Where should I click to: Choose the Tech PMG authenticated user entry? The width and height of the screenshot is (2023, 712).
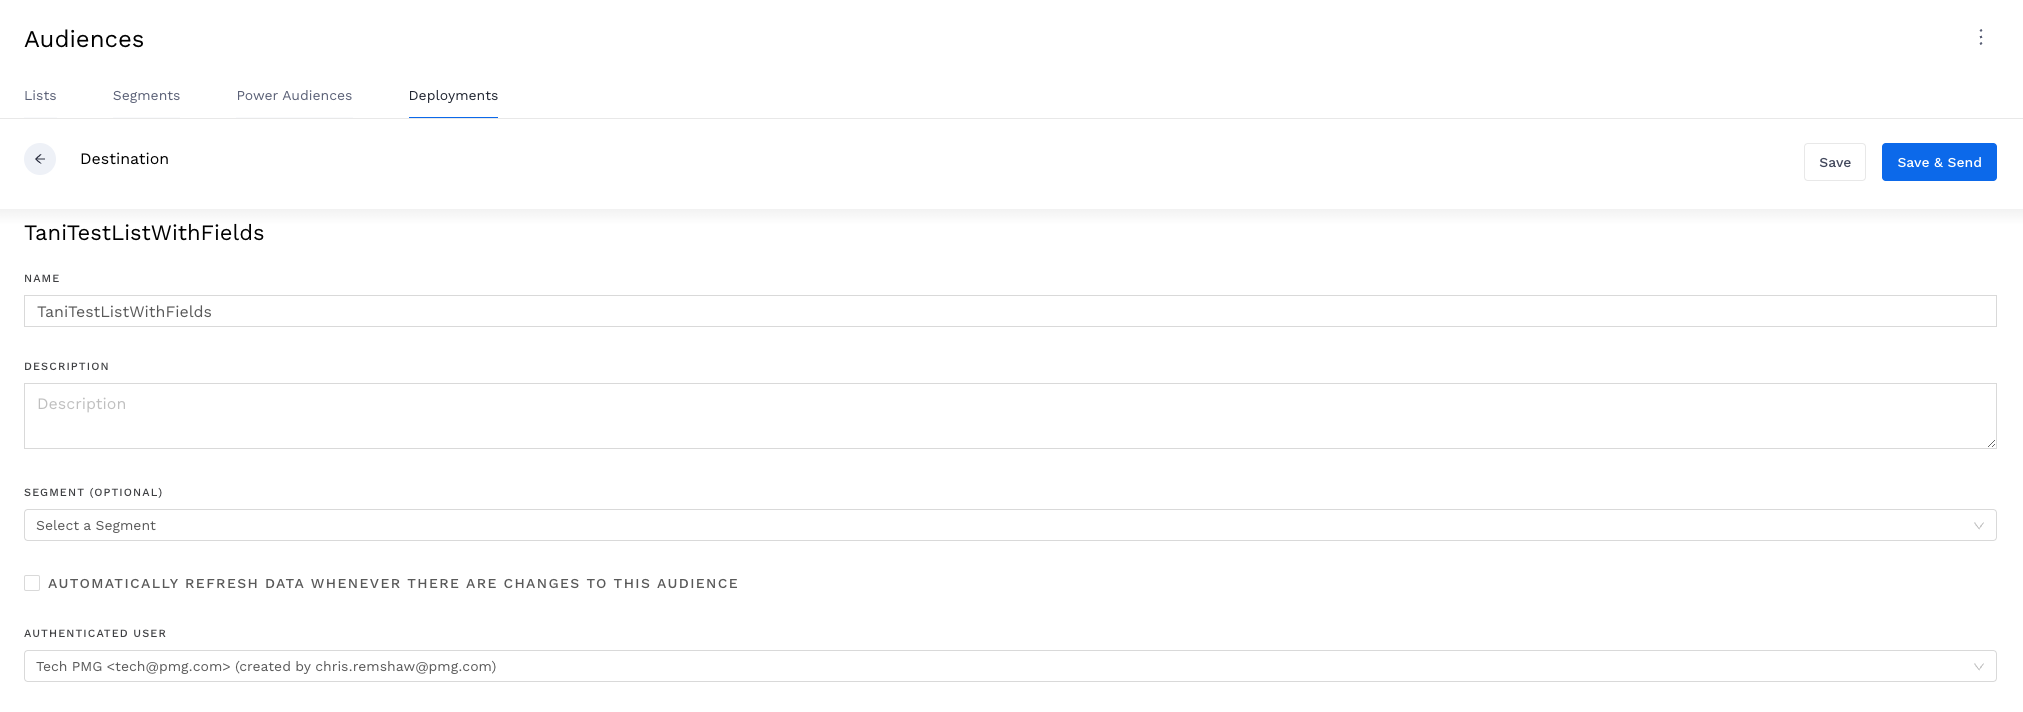point(266,666)
